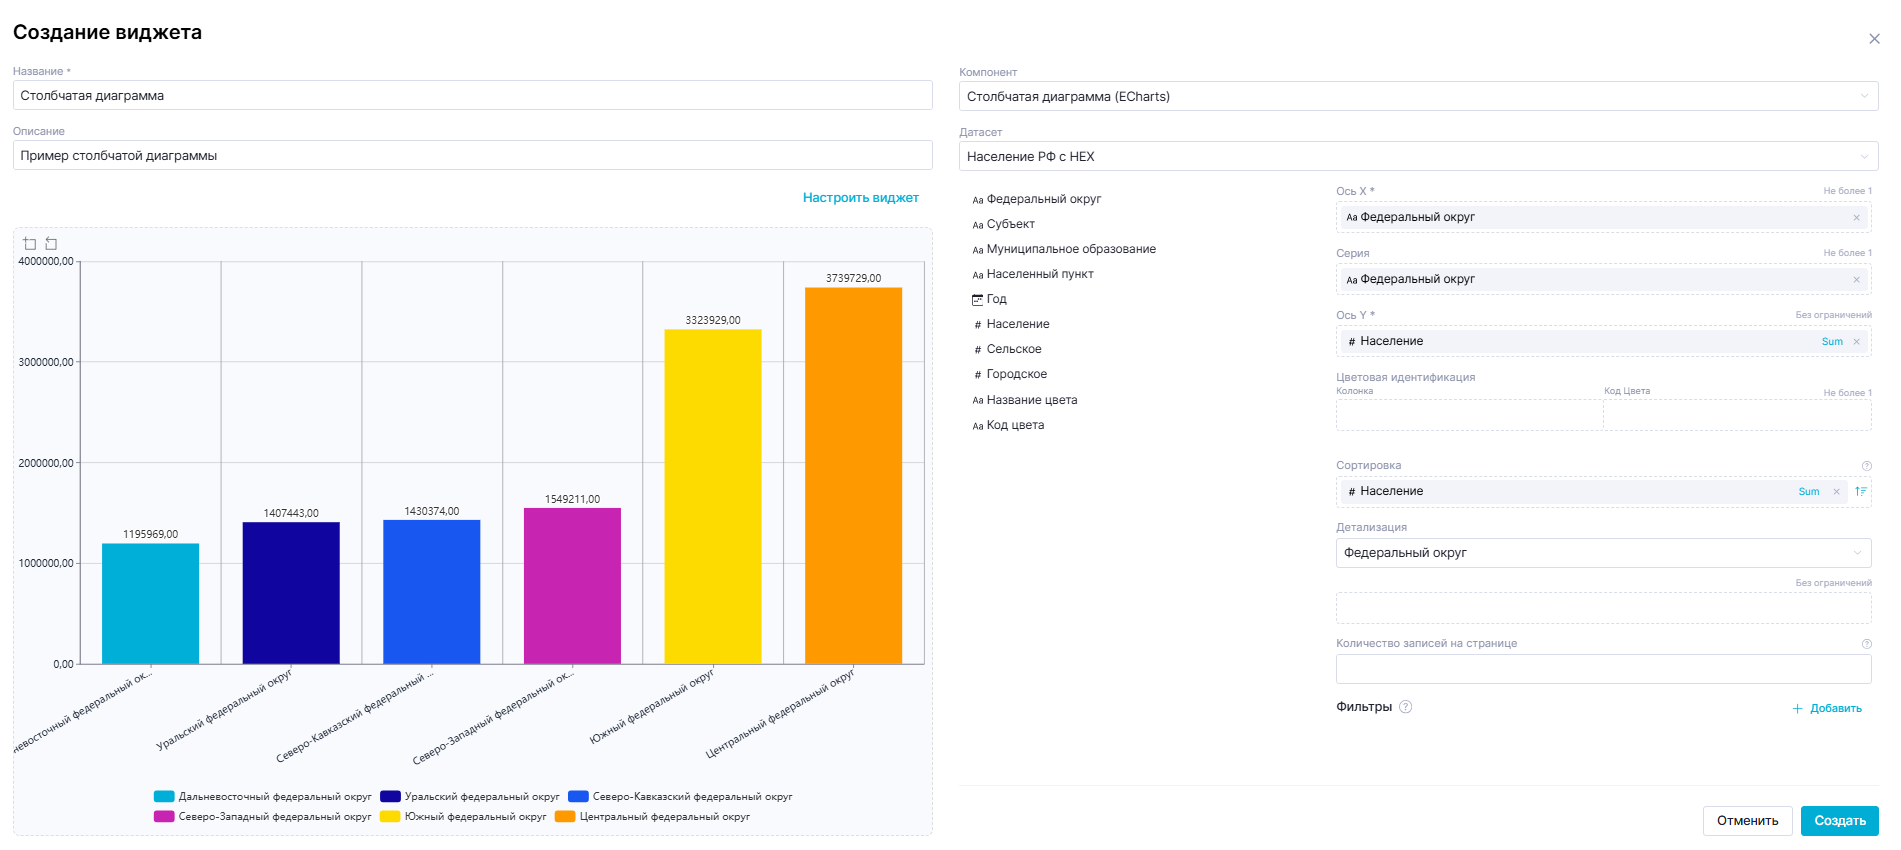
Task: Click help icon beside Сортировка label
Action: (1866, 466)
